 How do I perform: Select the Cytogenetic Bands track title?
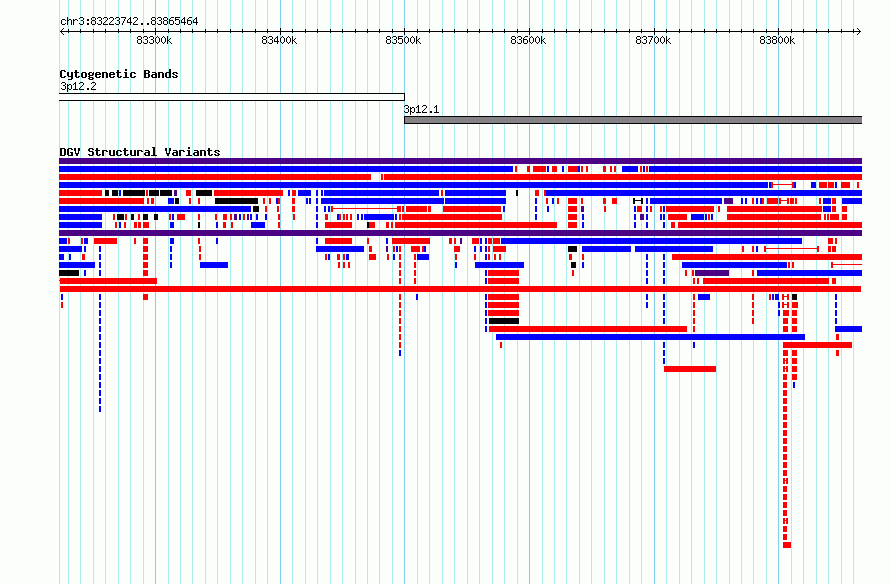(119, 74)
